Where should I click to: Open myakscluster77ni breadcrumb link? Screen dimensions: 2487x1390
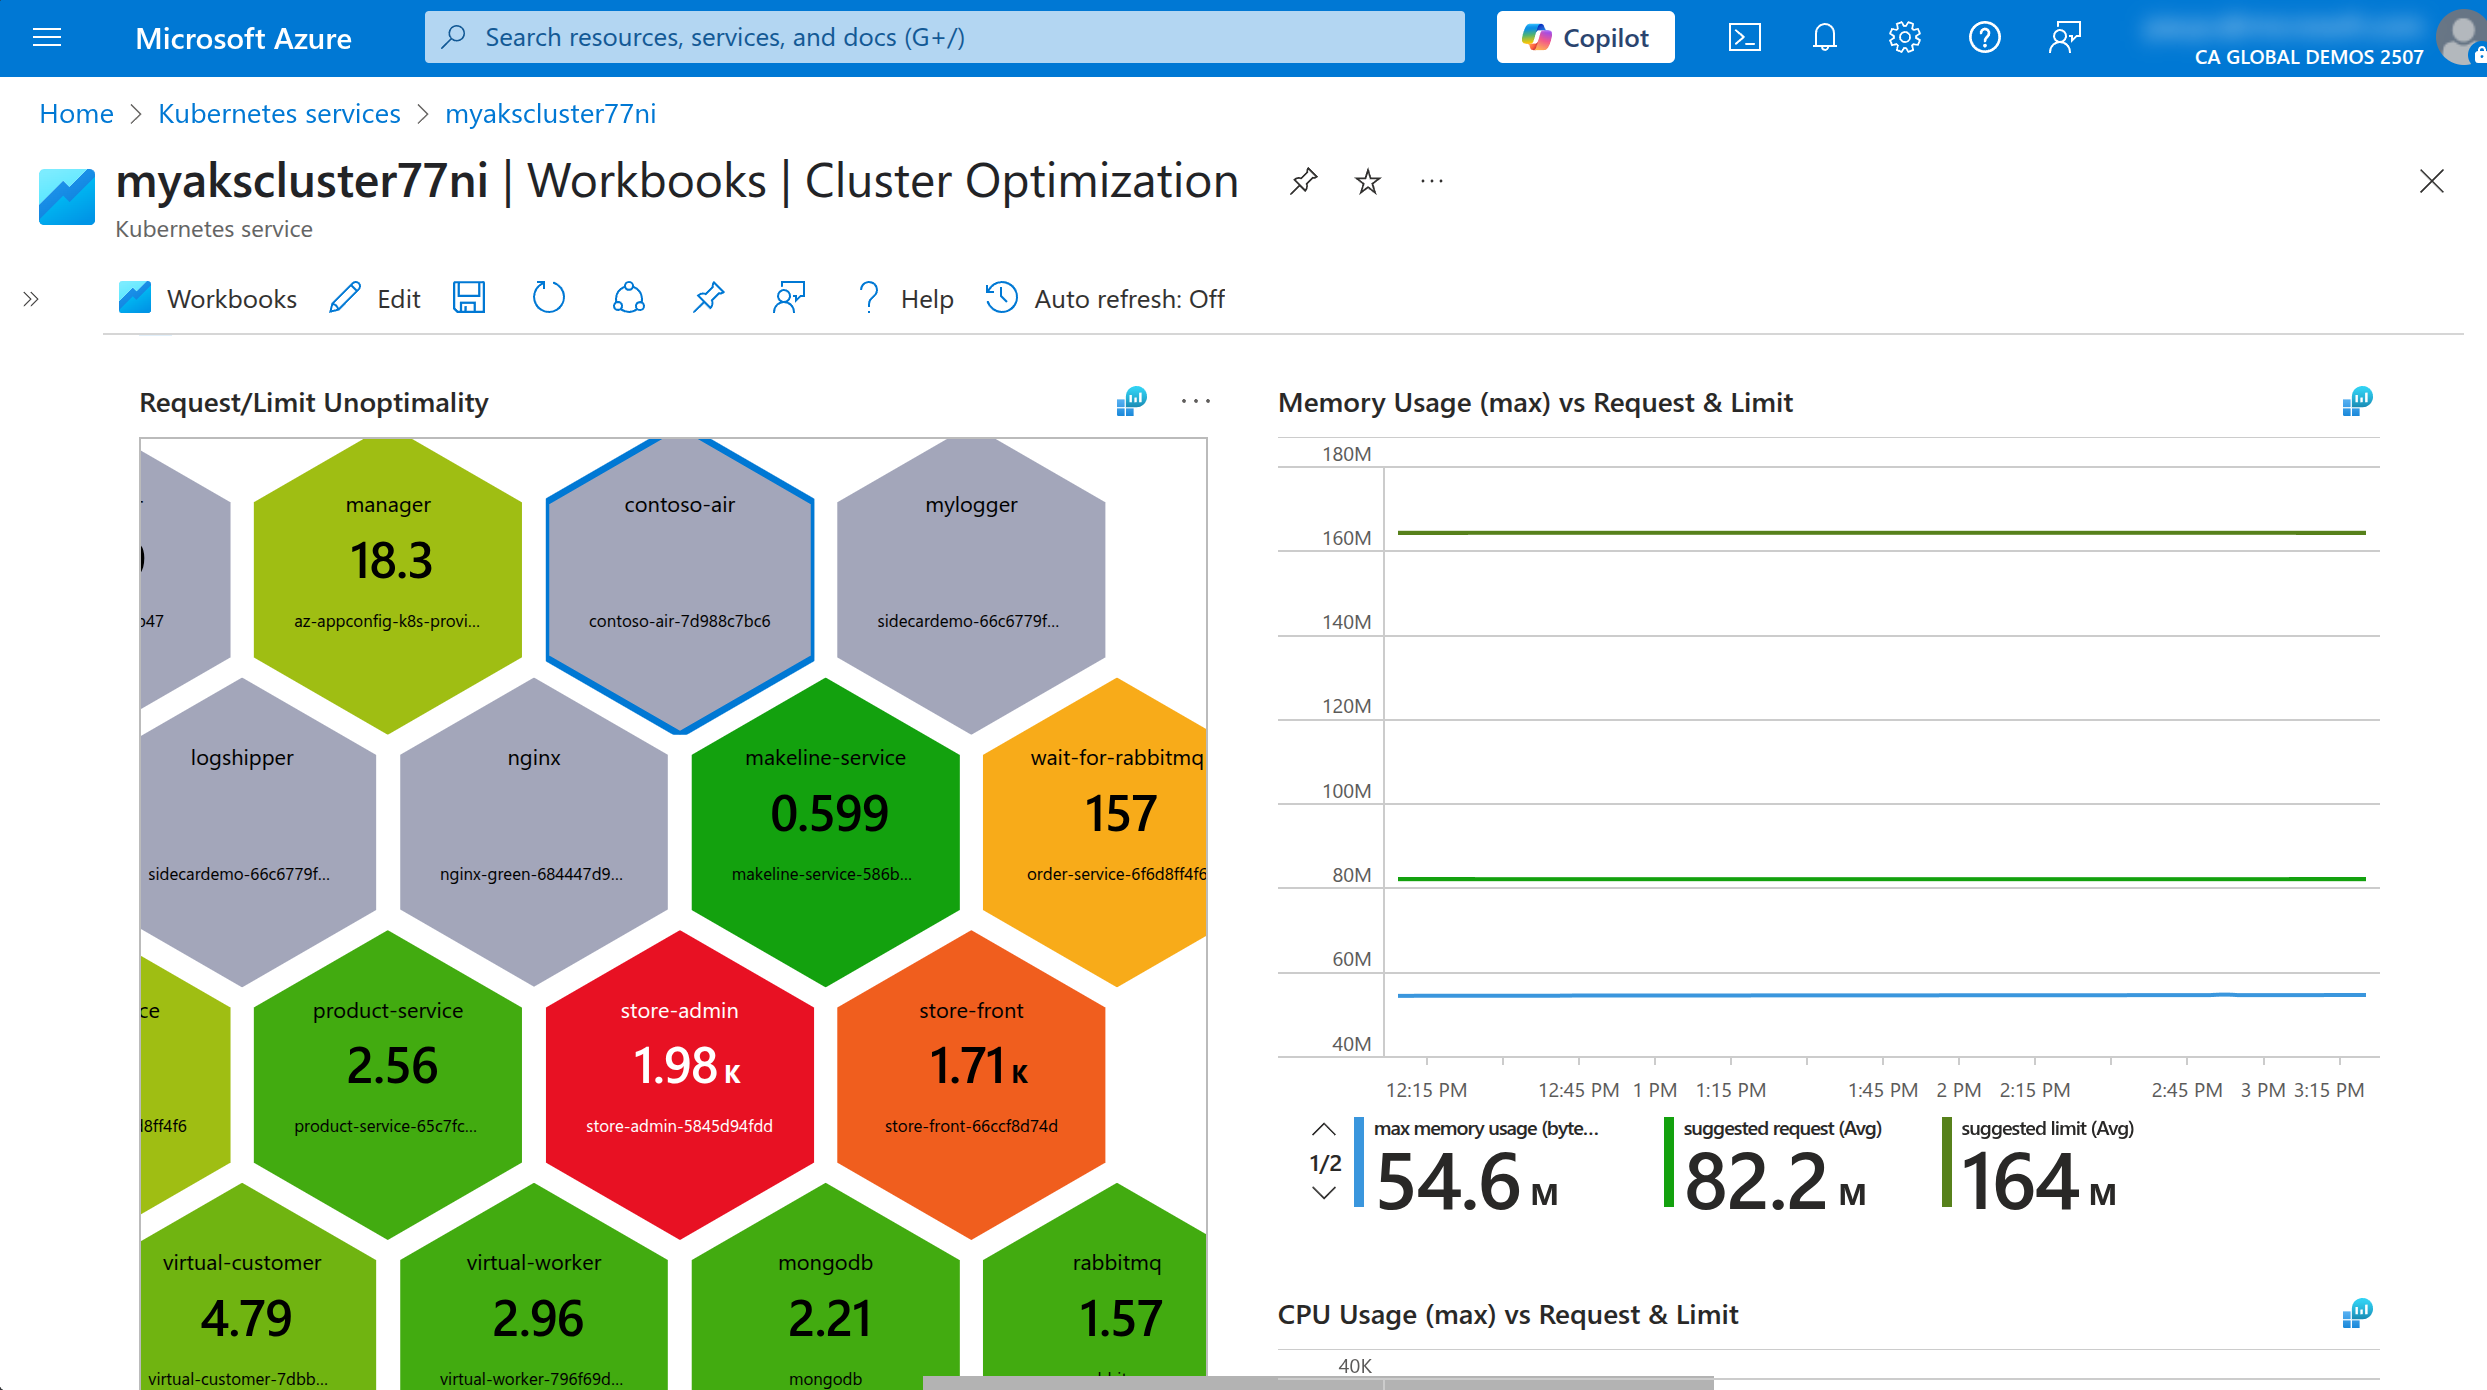[x=550, y=114]
